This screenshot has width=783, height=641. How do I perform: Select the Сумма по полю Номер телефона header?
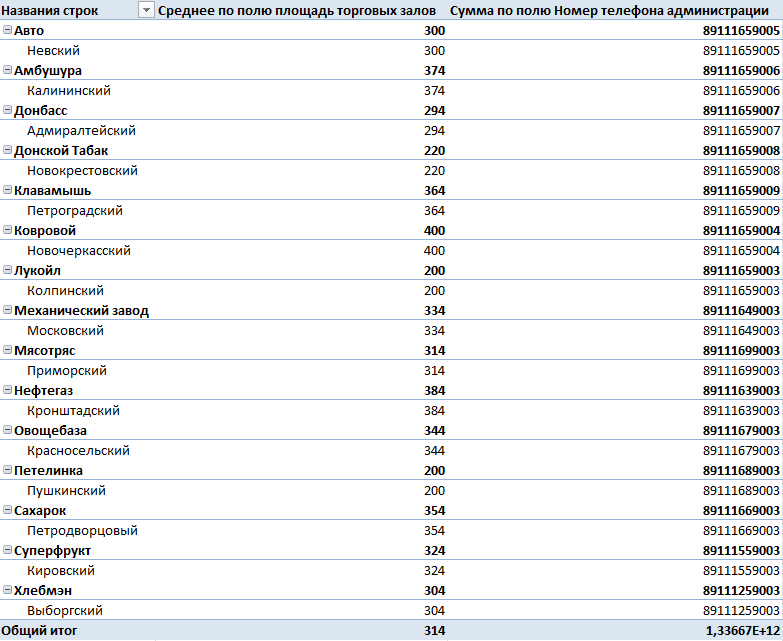(x=609, y=10)
